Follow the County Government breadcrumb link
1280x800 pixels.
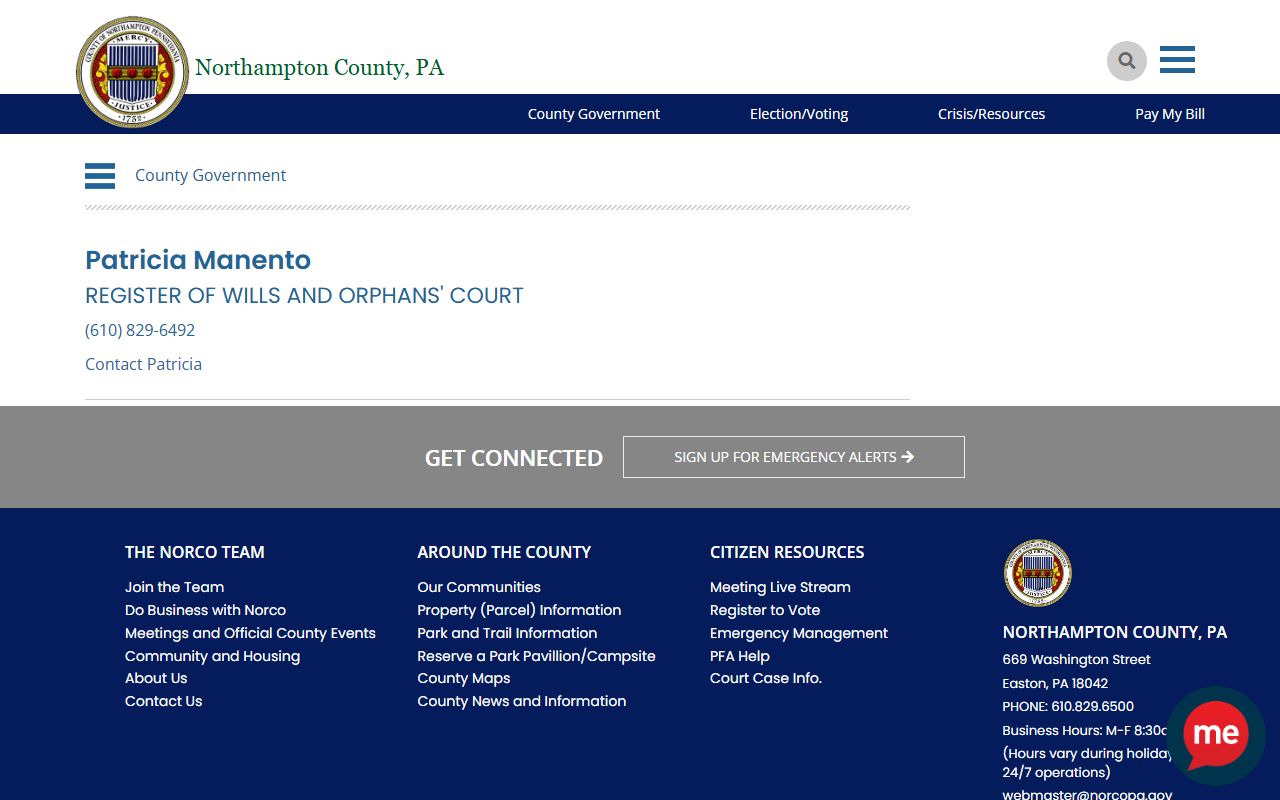210,175
